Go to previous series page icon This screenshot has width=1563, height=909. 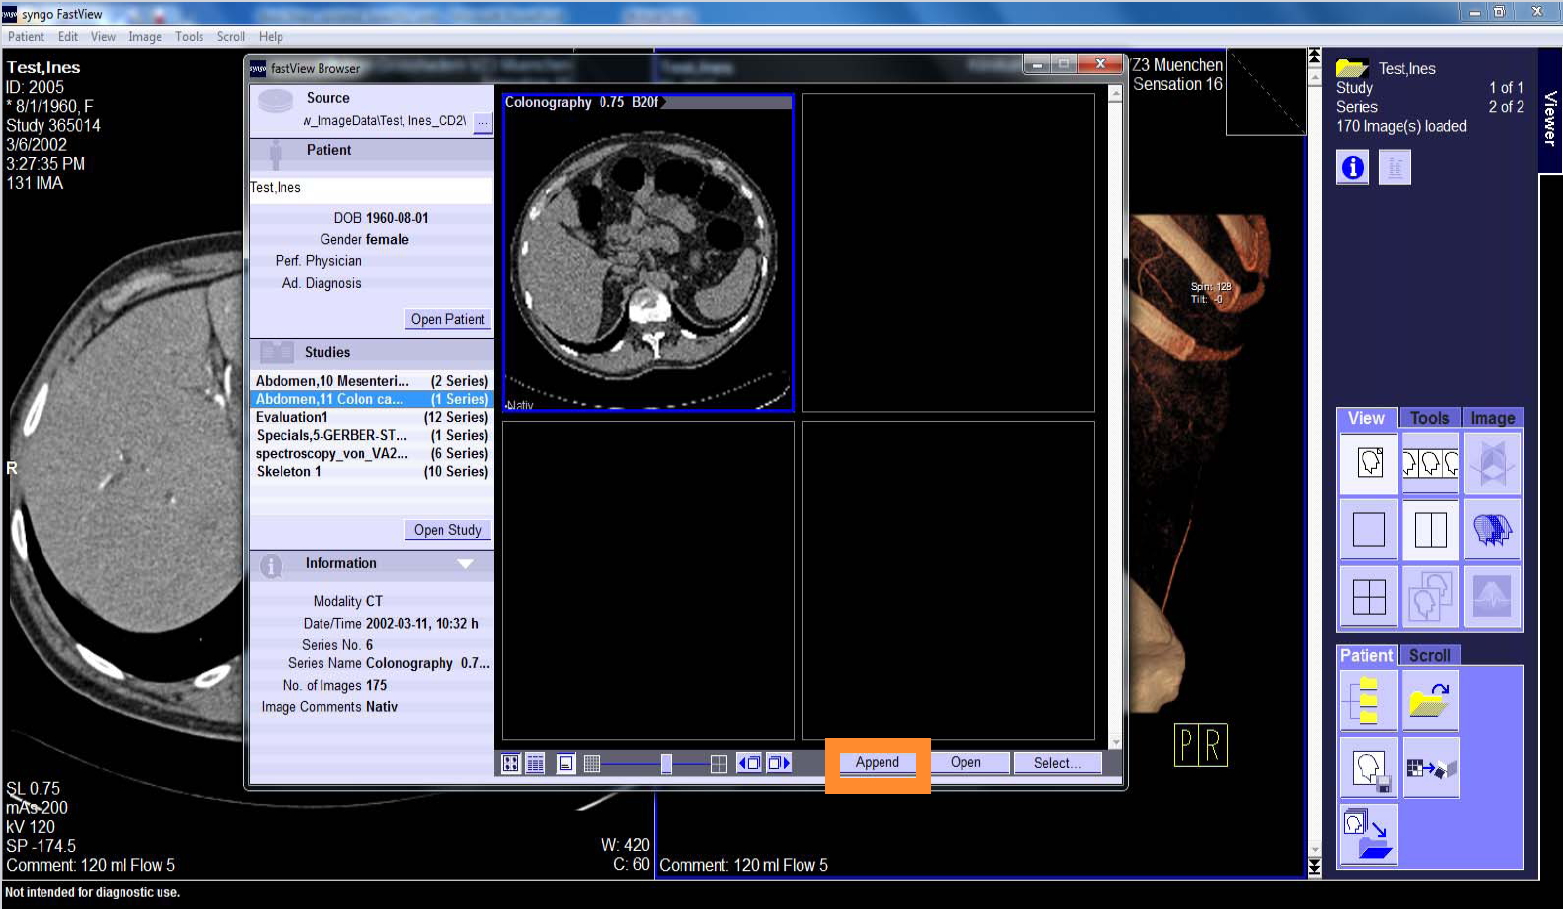750,763
